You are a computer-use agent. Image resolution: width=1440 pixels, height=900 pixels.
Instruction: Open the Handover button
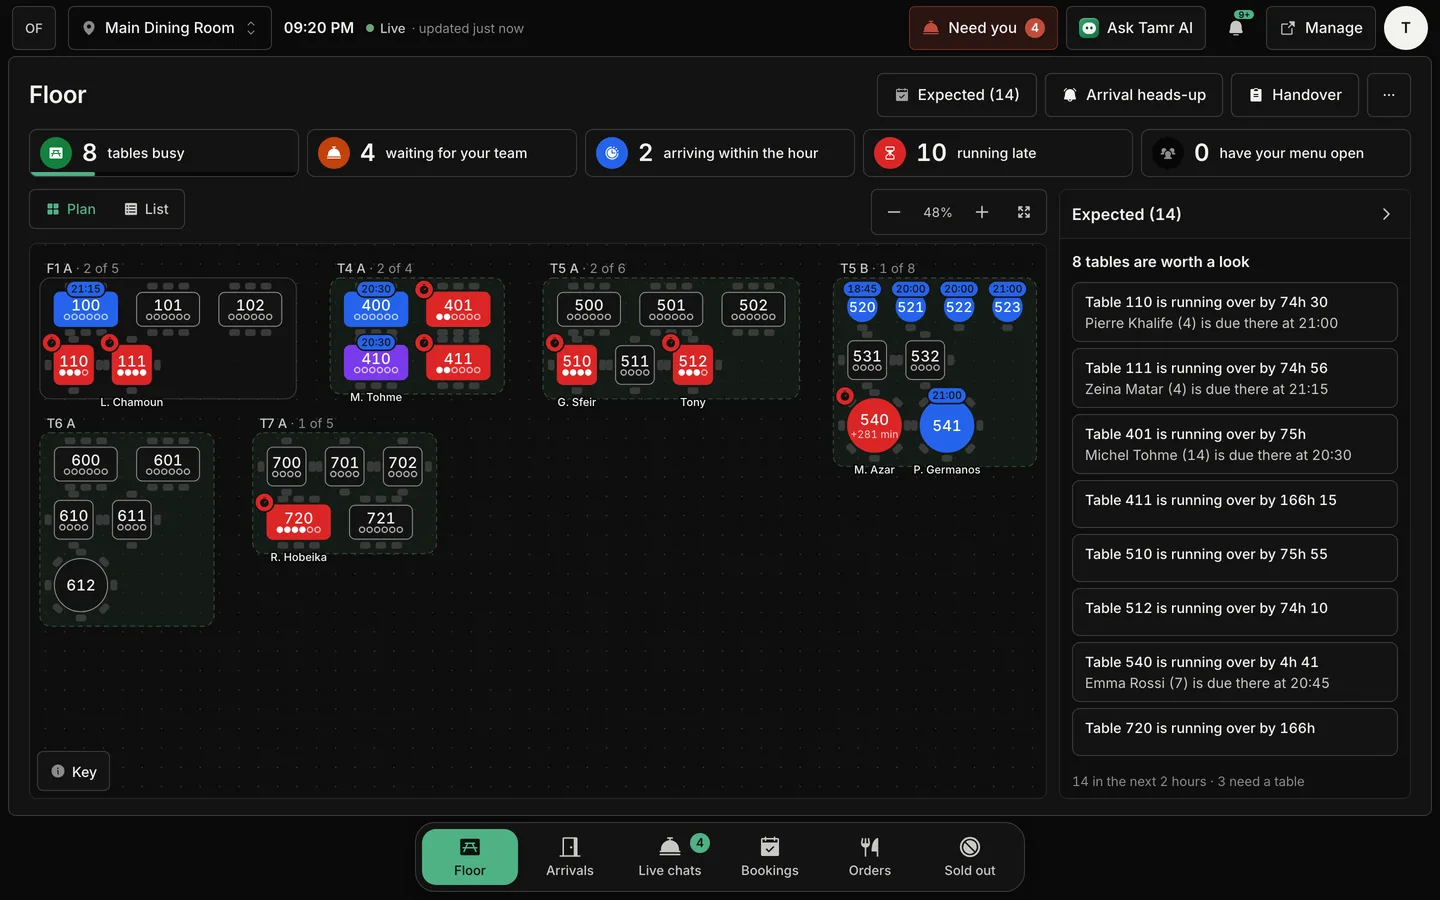pyautogui.click(x=1295, y=95)
